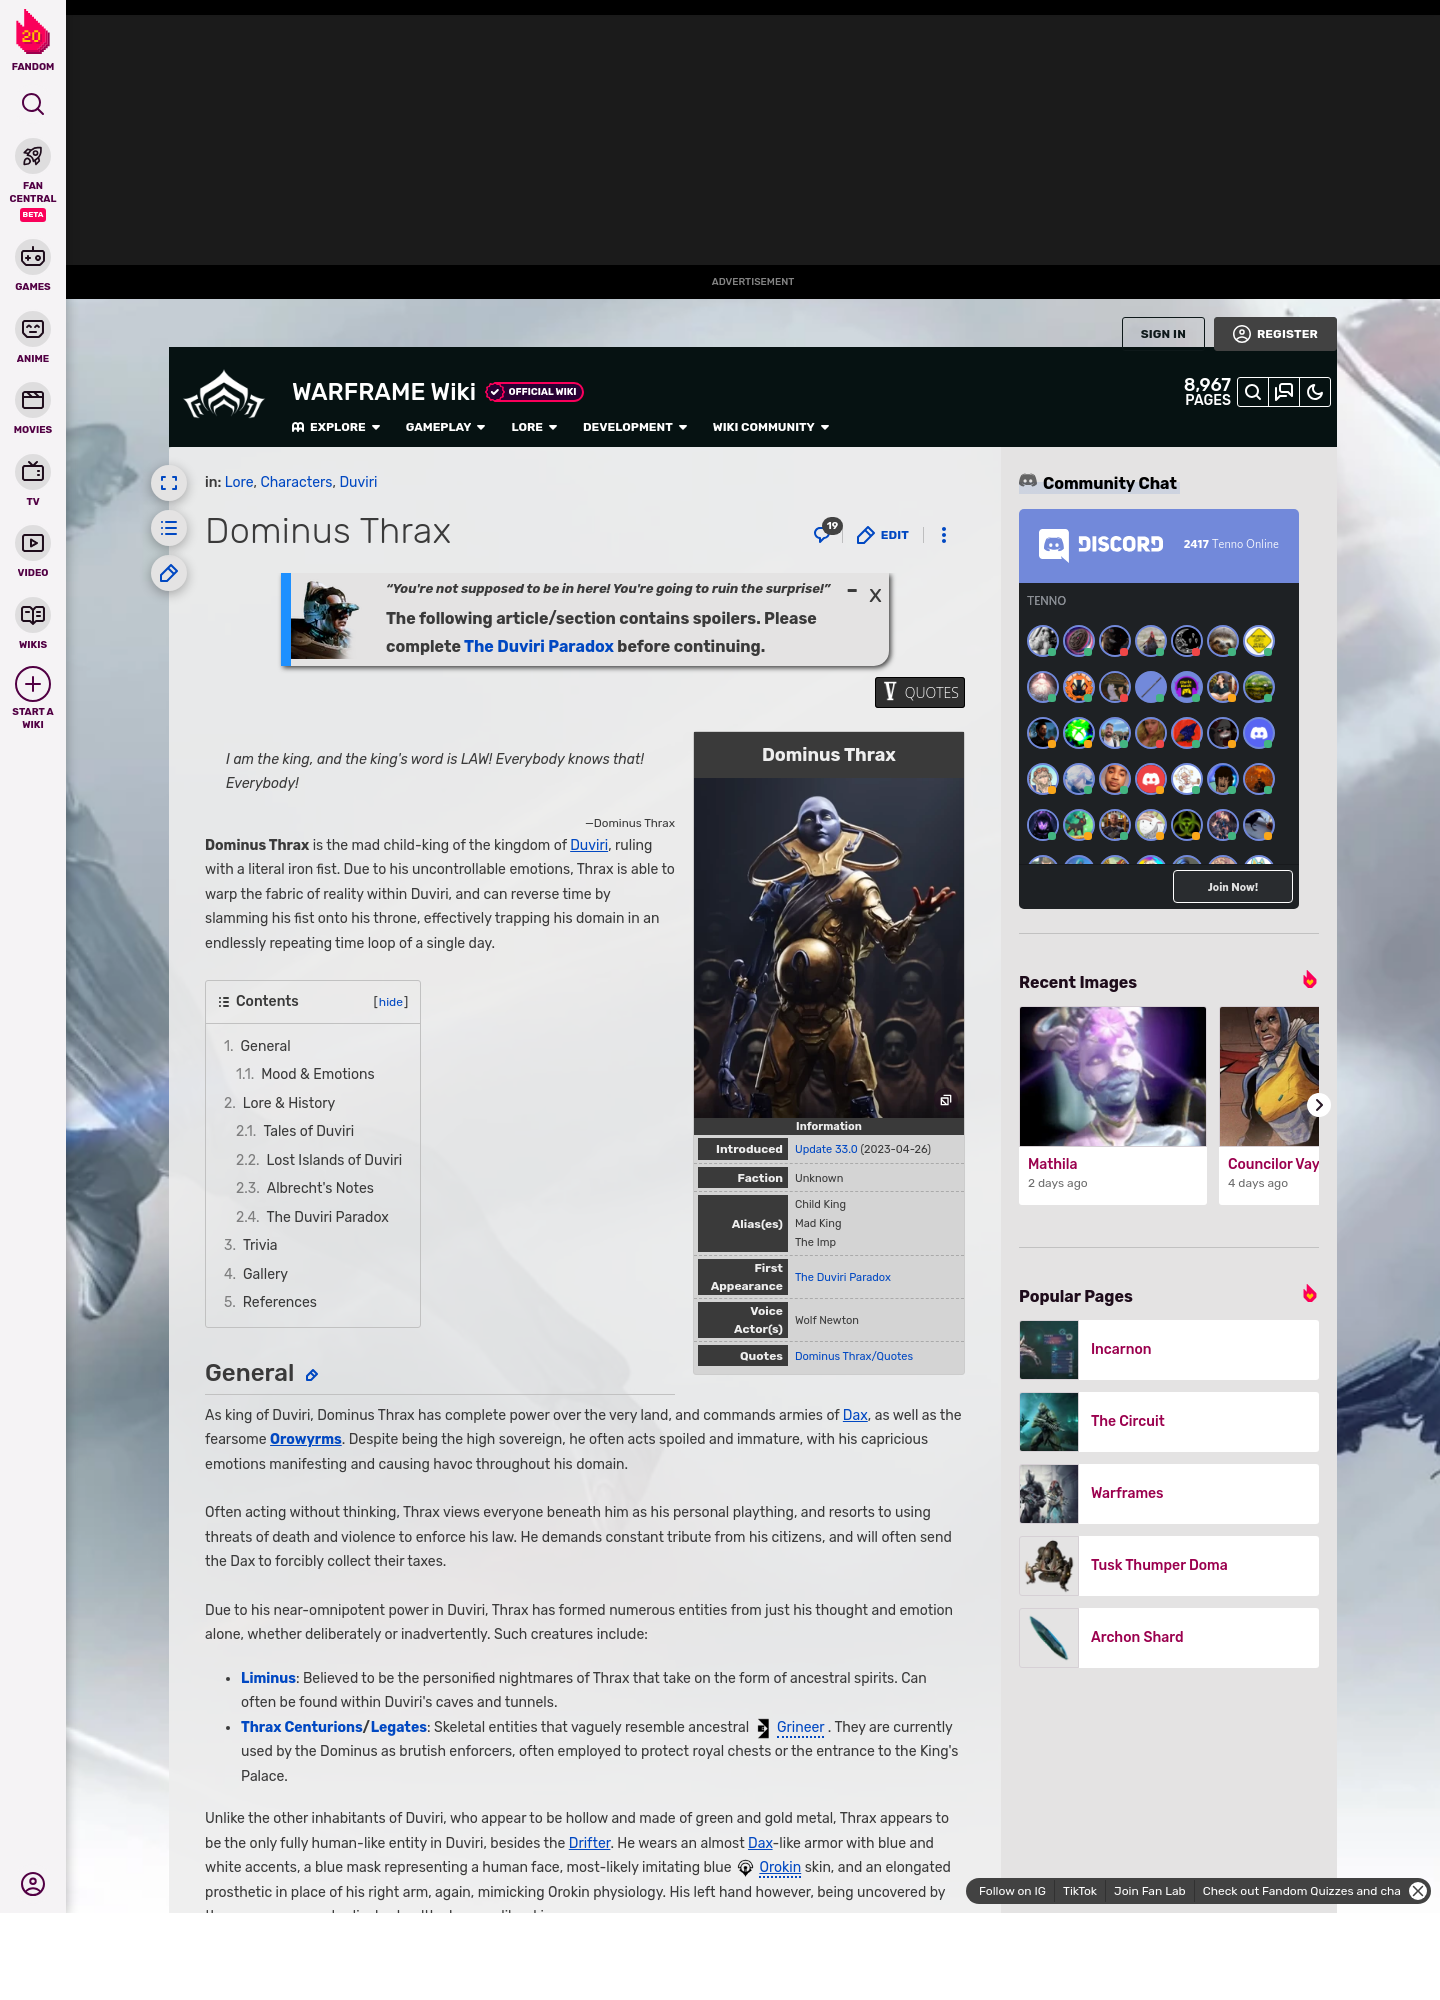Screen dimensions: 1440x2000
Task: Click the Official Wiki badge
Action: (x=535, y=392)
